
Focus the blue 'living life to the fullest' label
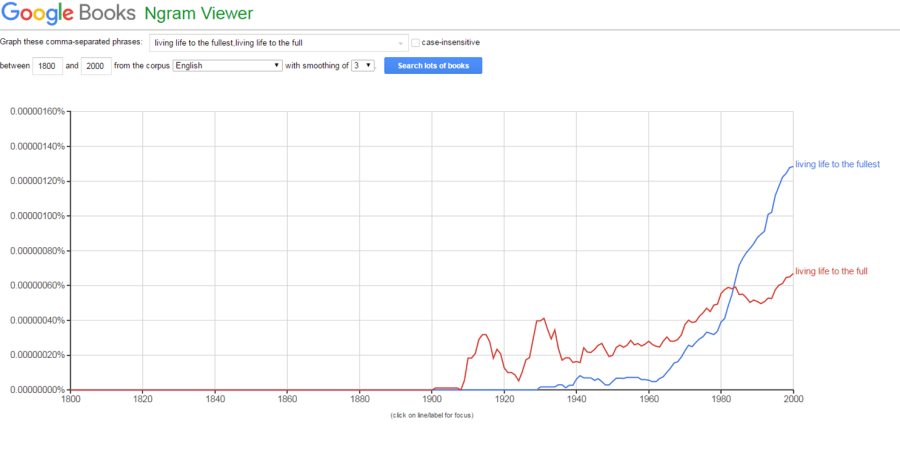tap(836, 164)
